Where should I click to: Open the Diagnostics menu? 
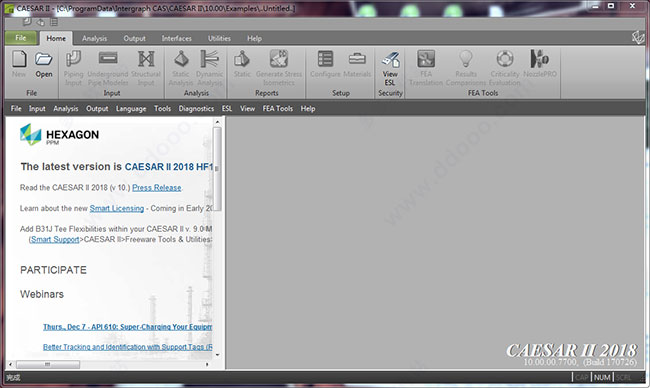pyautogui.click(x=196, y=109)
